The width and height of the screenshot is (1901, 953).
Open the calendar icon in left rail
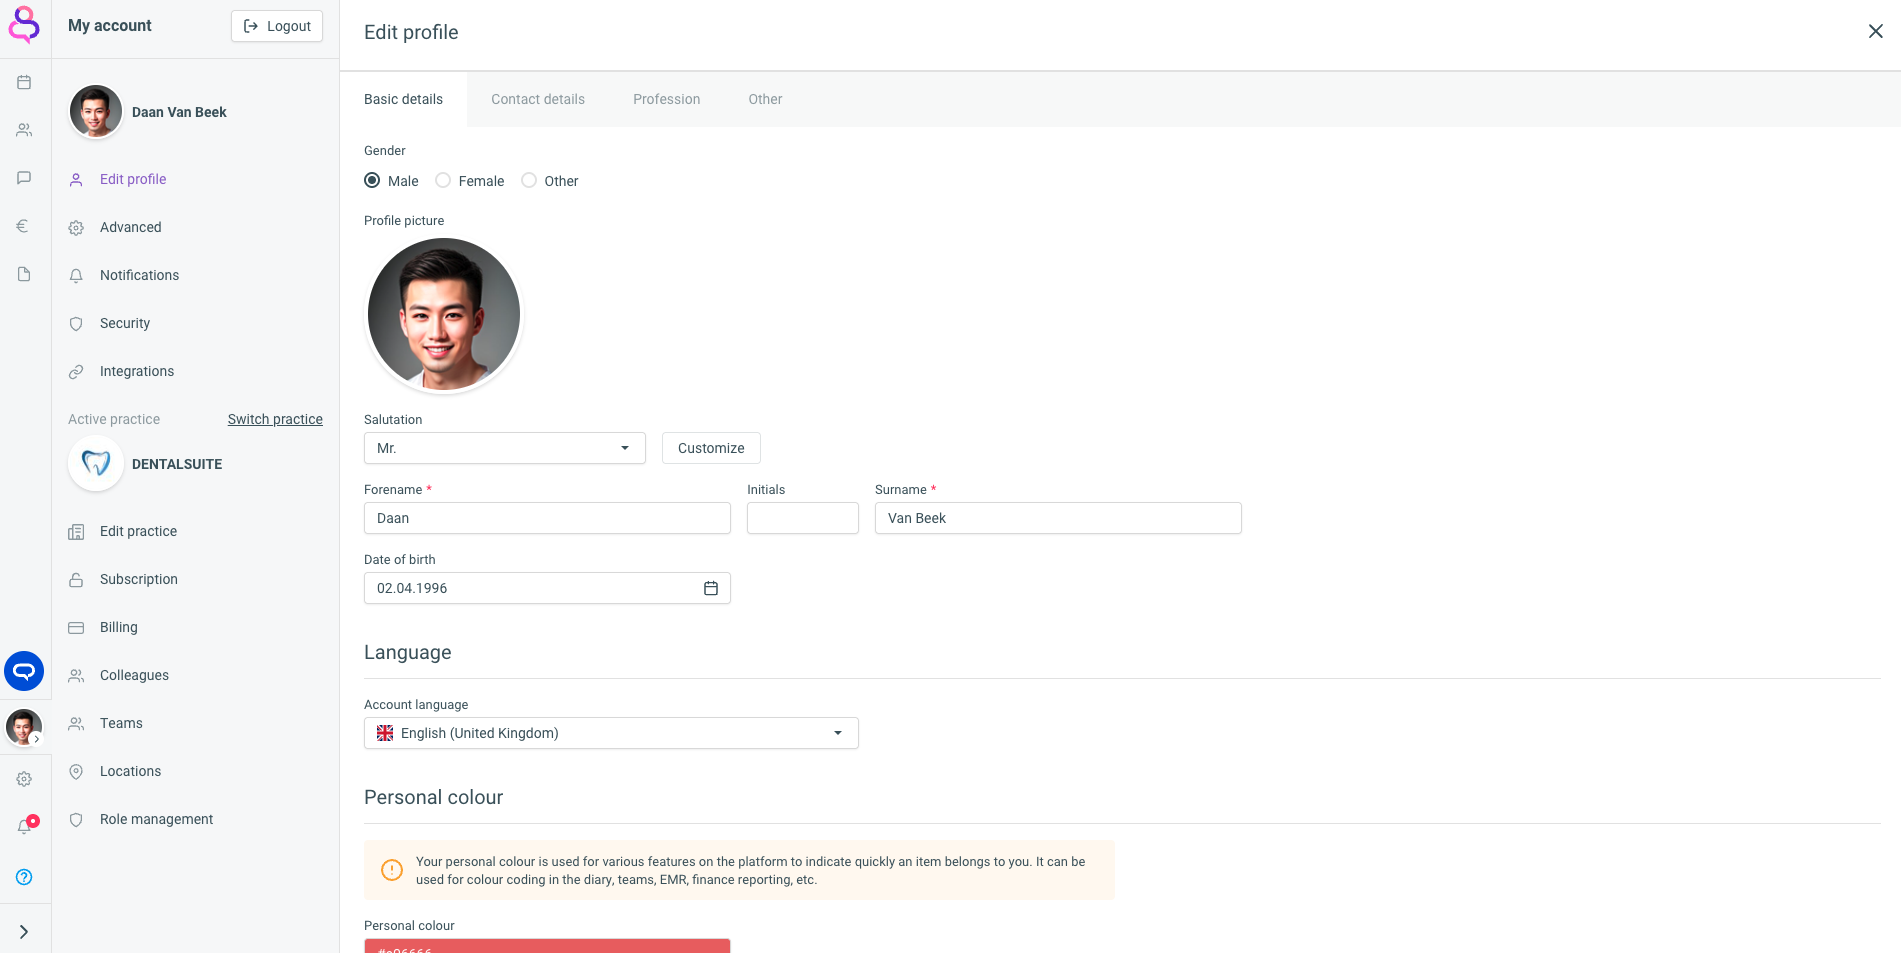point(24,82)
